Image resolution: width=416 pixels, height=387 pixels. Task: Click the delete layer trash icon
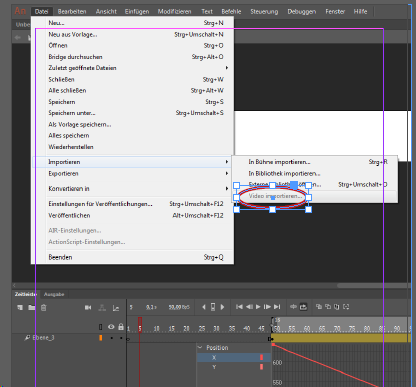coord(44,307)
